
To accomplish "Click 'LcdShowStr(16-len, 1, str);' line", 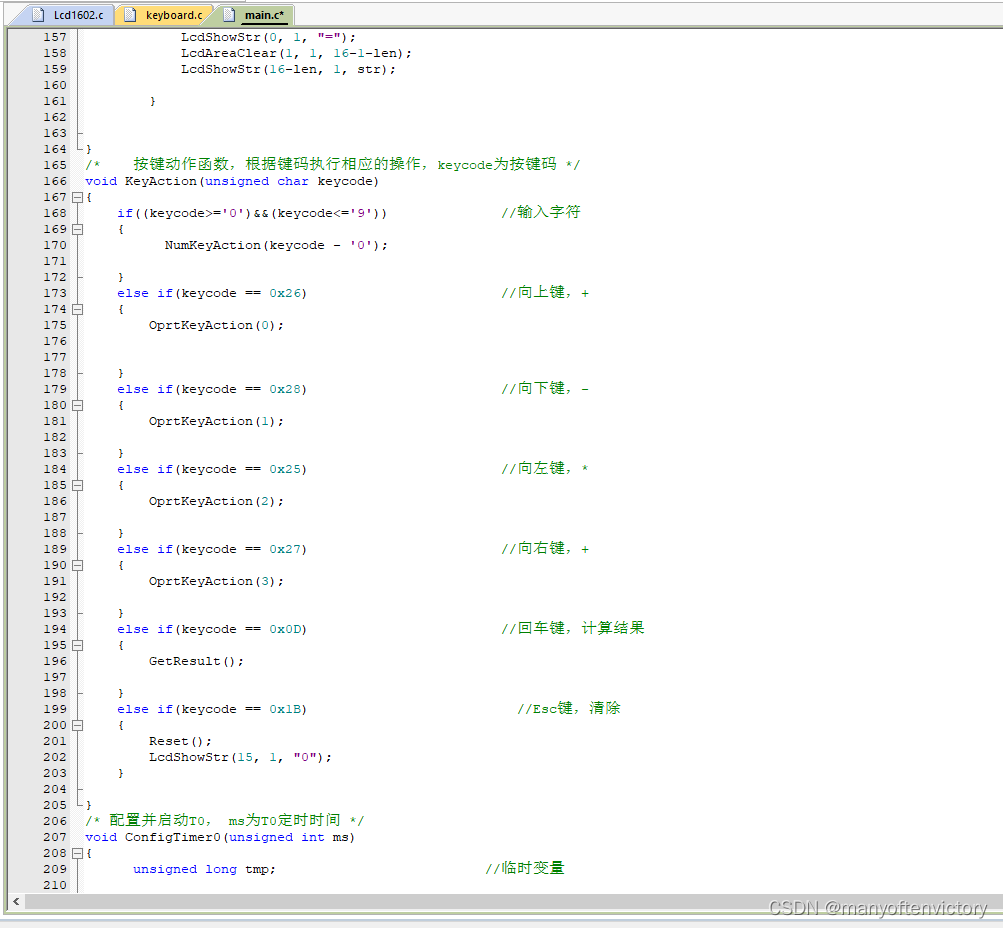I will click(x=288, y=70).
